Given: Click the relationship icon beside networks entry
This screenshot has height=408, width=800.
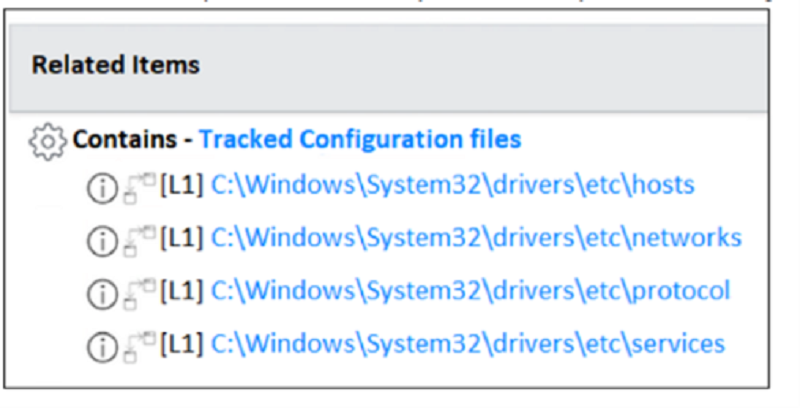Looking at the screenshot, I should pyautogui.click(x=137, y=240).
